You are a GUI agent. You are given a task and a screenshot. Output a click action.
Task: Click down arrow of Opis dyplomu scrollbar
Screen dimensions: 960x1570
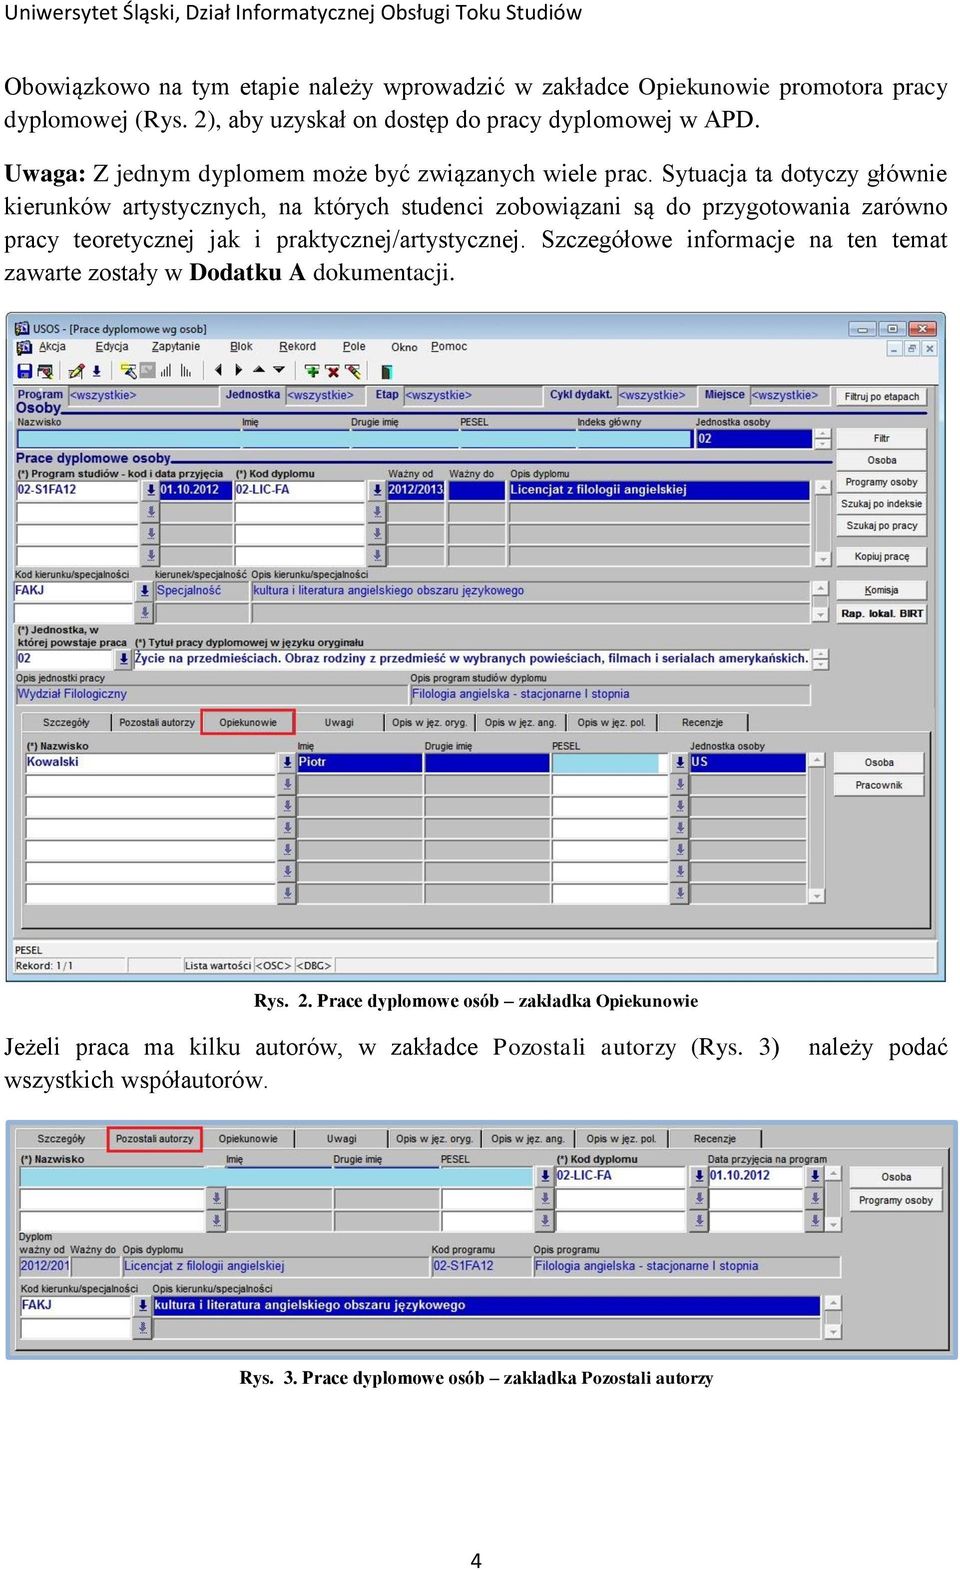822,559
